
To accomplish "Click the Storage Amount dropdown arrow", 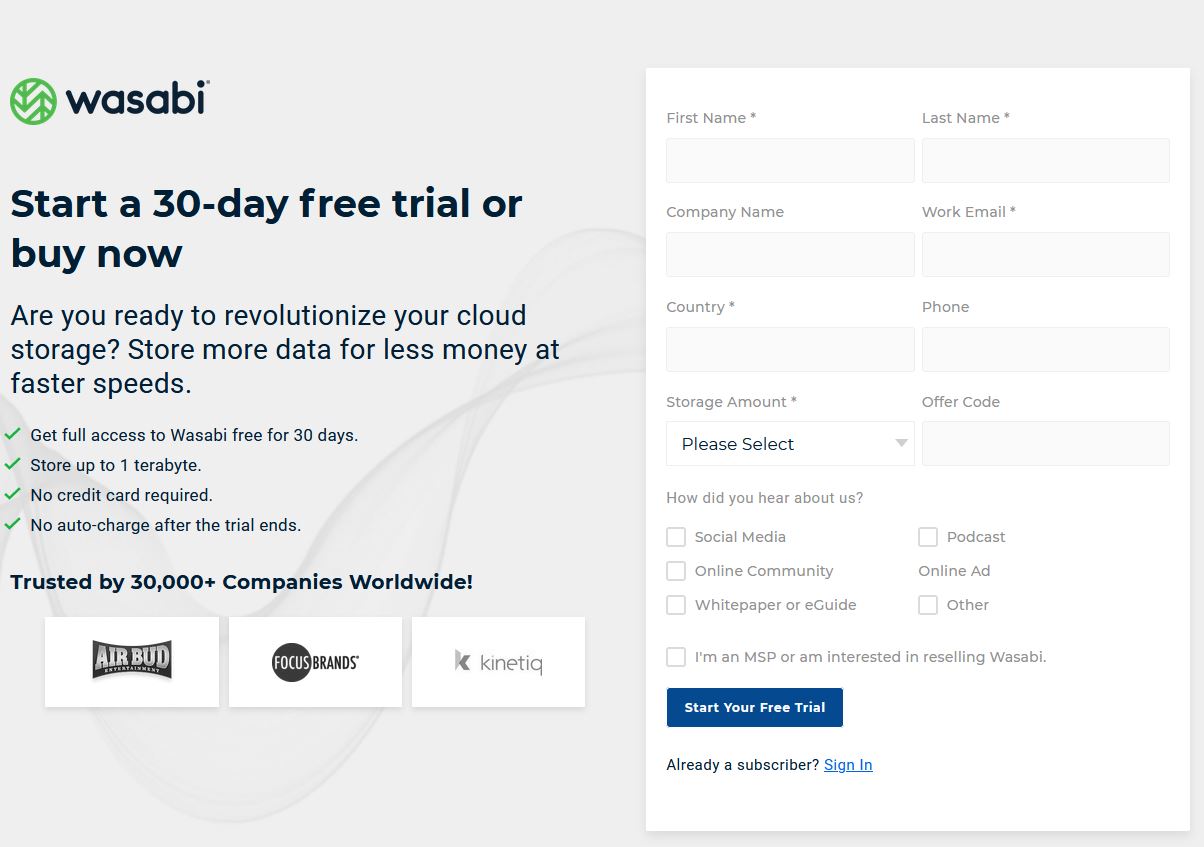I will click(x=901, y=444).
